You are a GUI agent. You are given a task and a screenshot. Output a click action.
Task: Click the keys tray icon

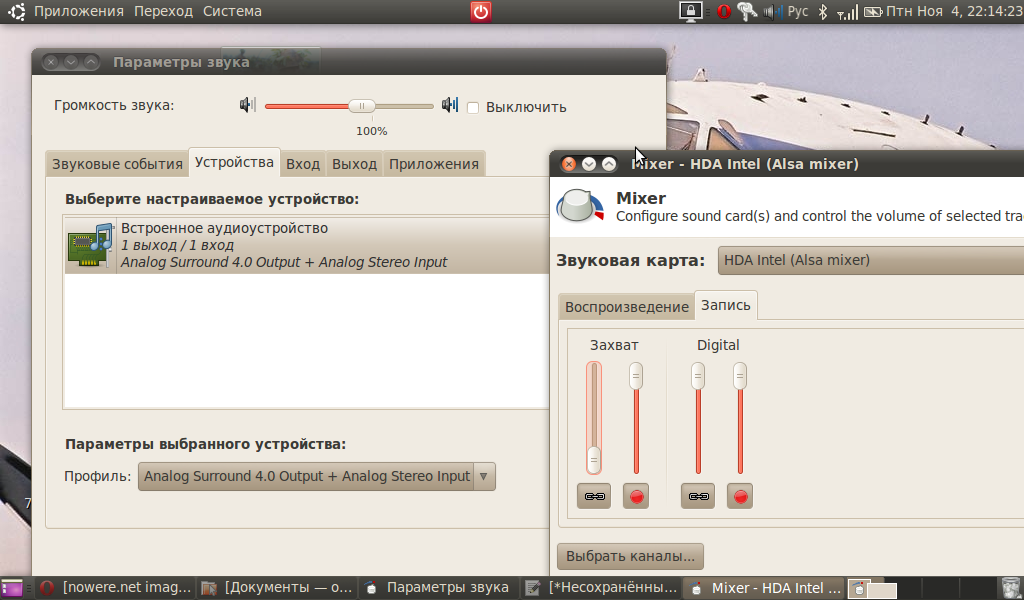click(746, 12)
